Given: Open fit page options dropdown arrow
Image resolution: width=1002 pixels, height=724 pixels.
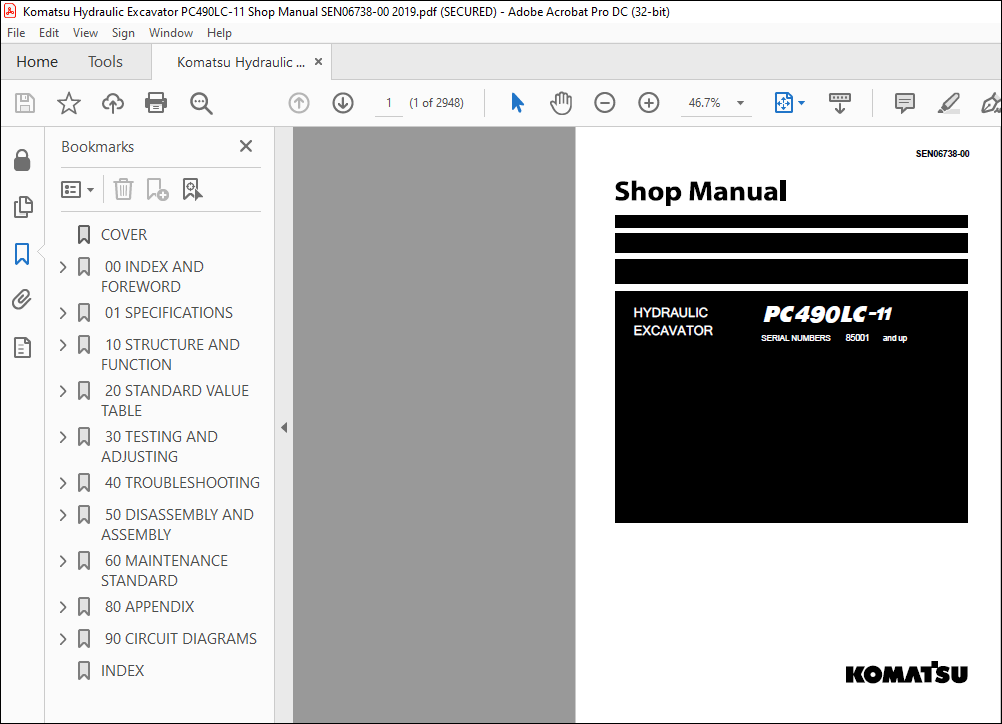Looking at the screenshot, I should click(801, 103).
